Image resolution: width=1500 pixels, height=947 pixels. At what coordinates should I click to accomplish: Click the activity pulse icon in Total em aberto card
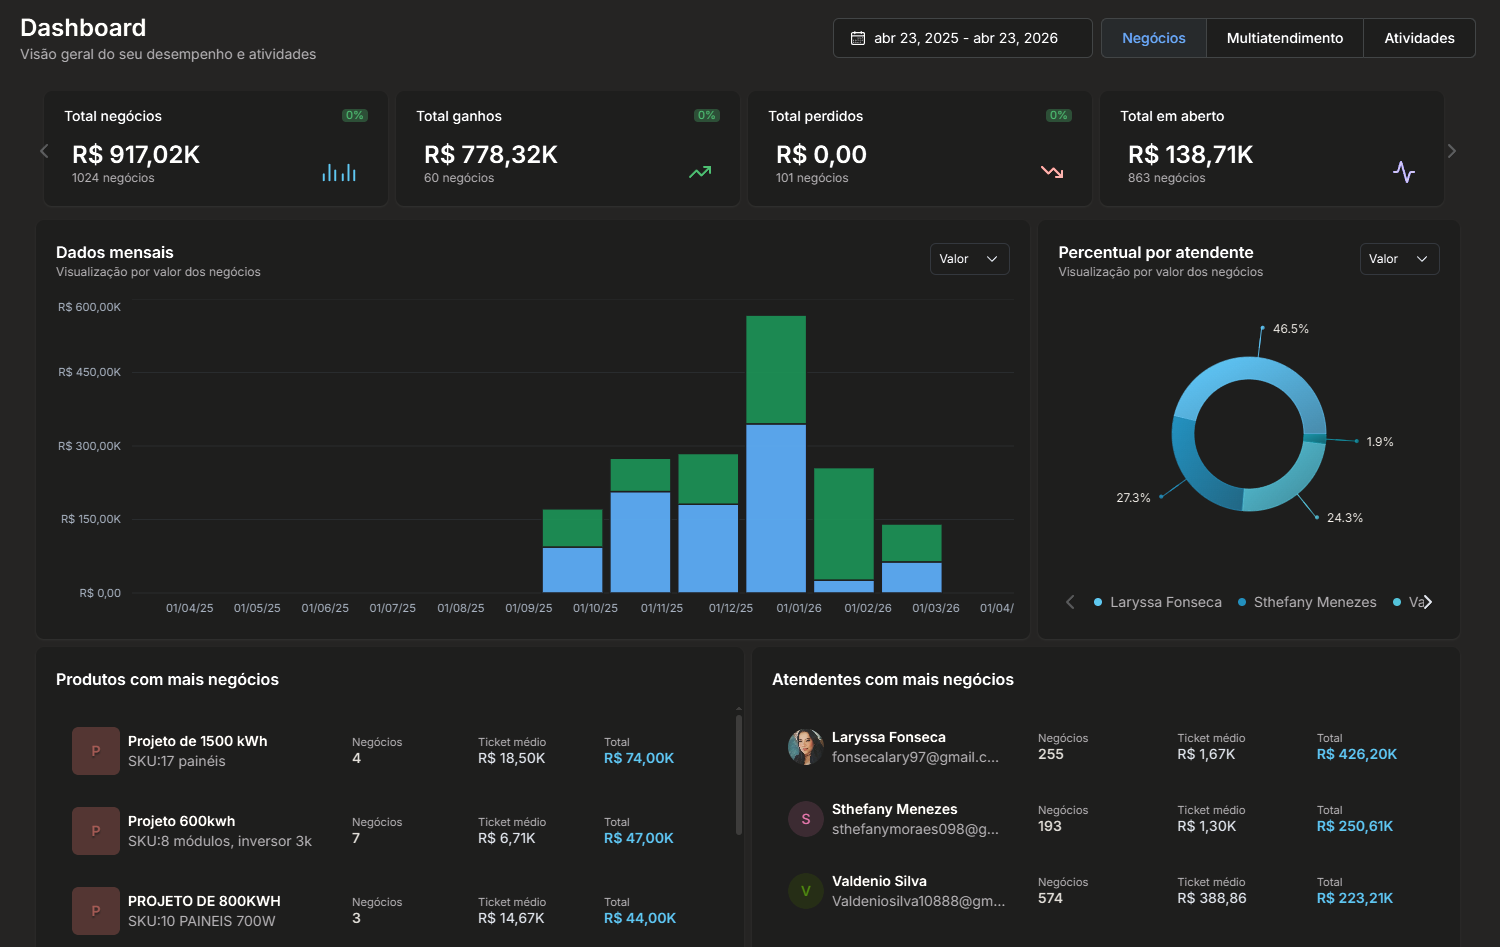pos(1404,172)
